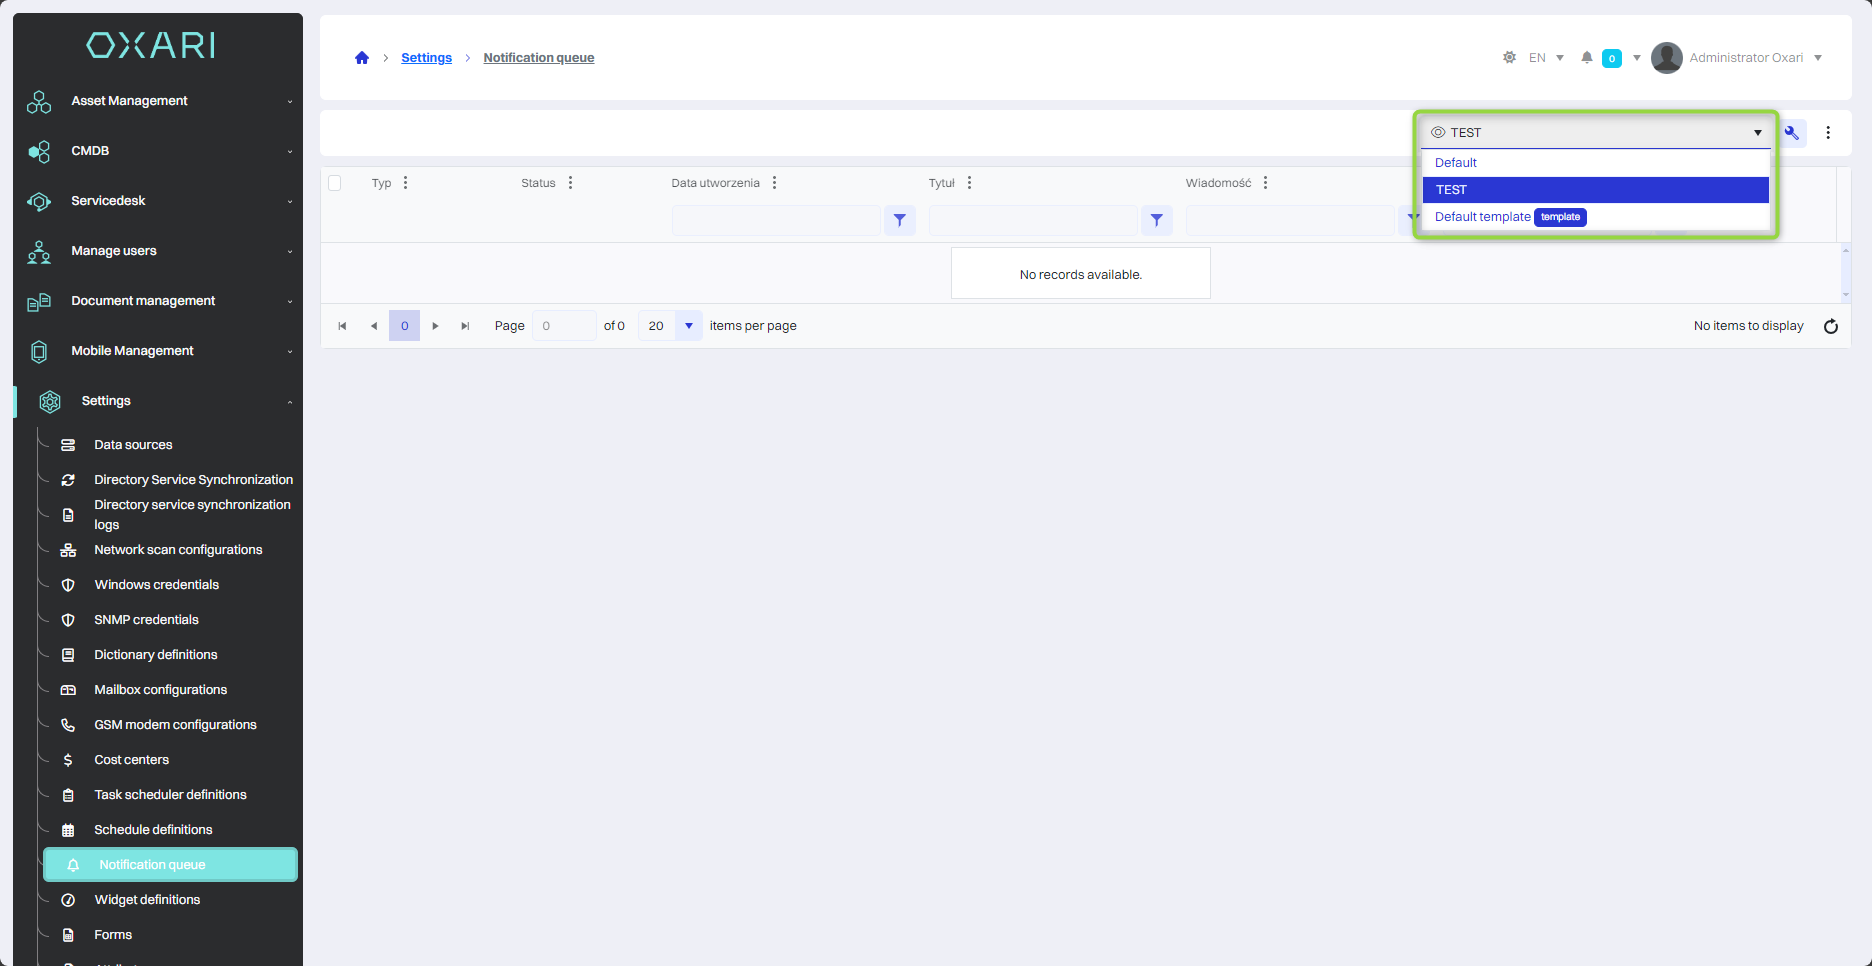Click the Settings breadcrumb link

(x=426, y=58)
